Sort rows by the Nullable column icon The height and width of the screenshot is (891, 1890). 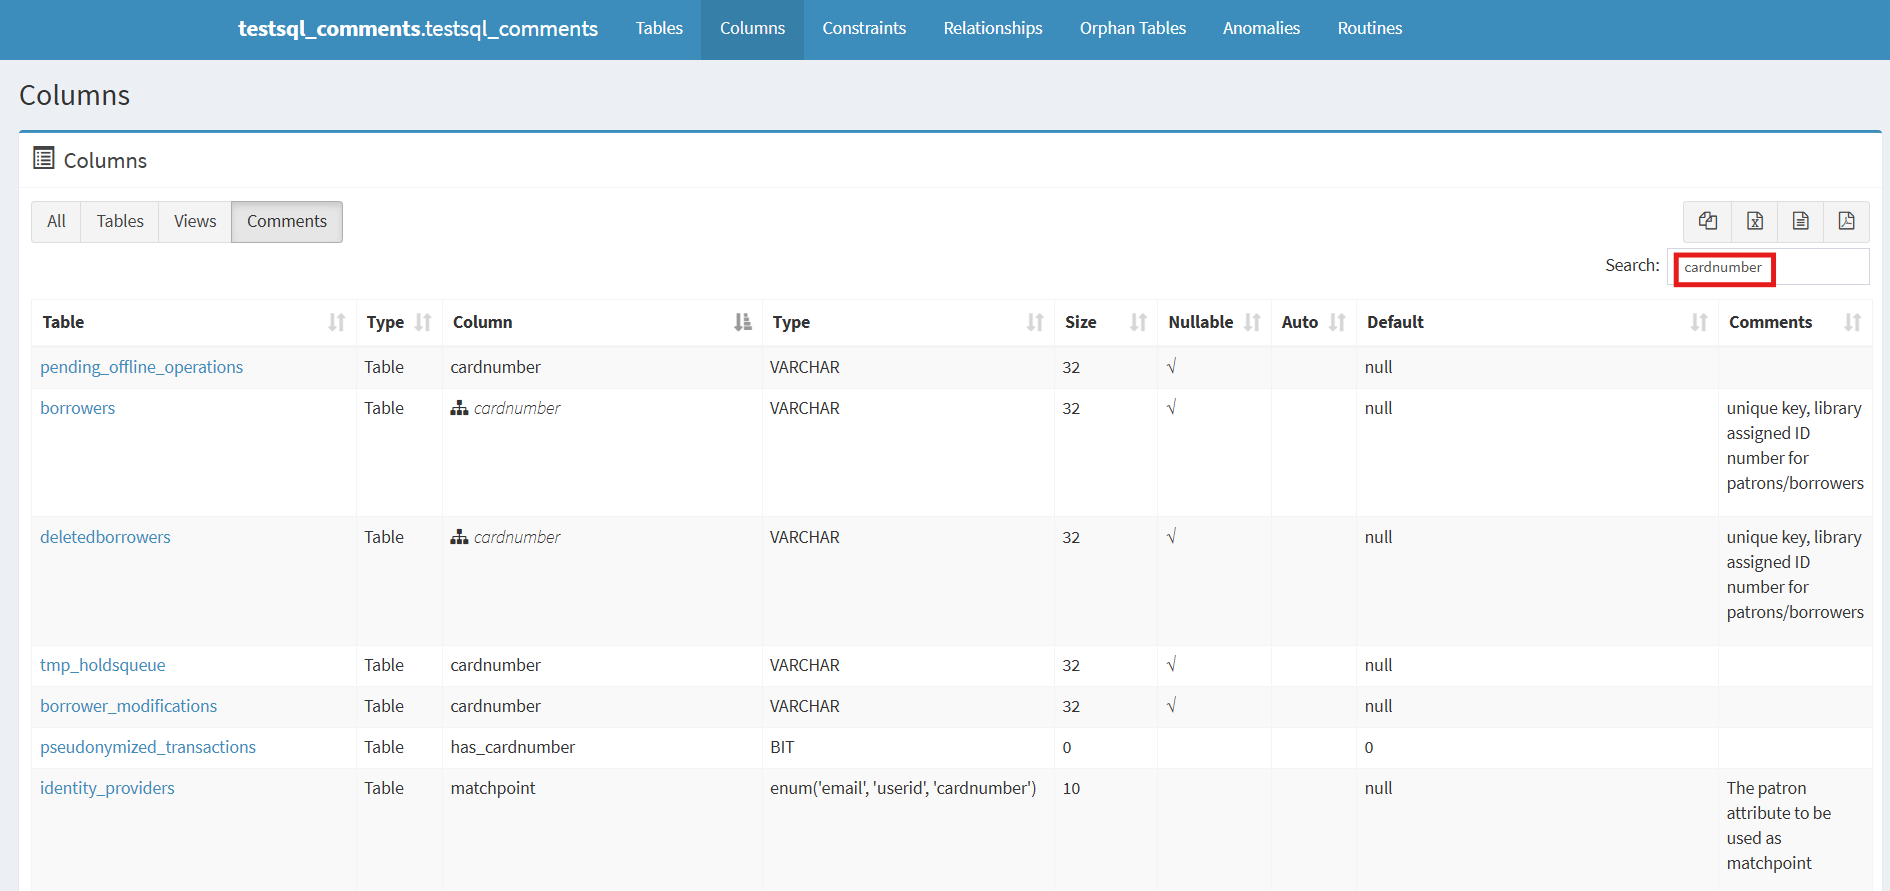1252,322
